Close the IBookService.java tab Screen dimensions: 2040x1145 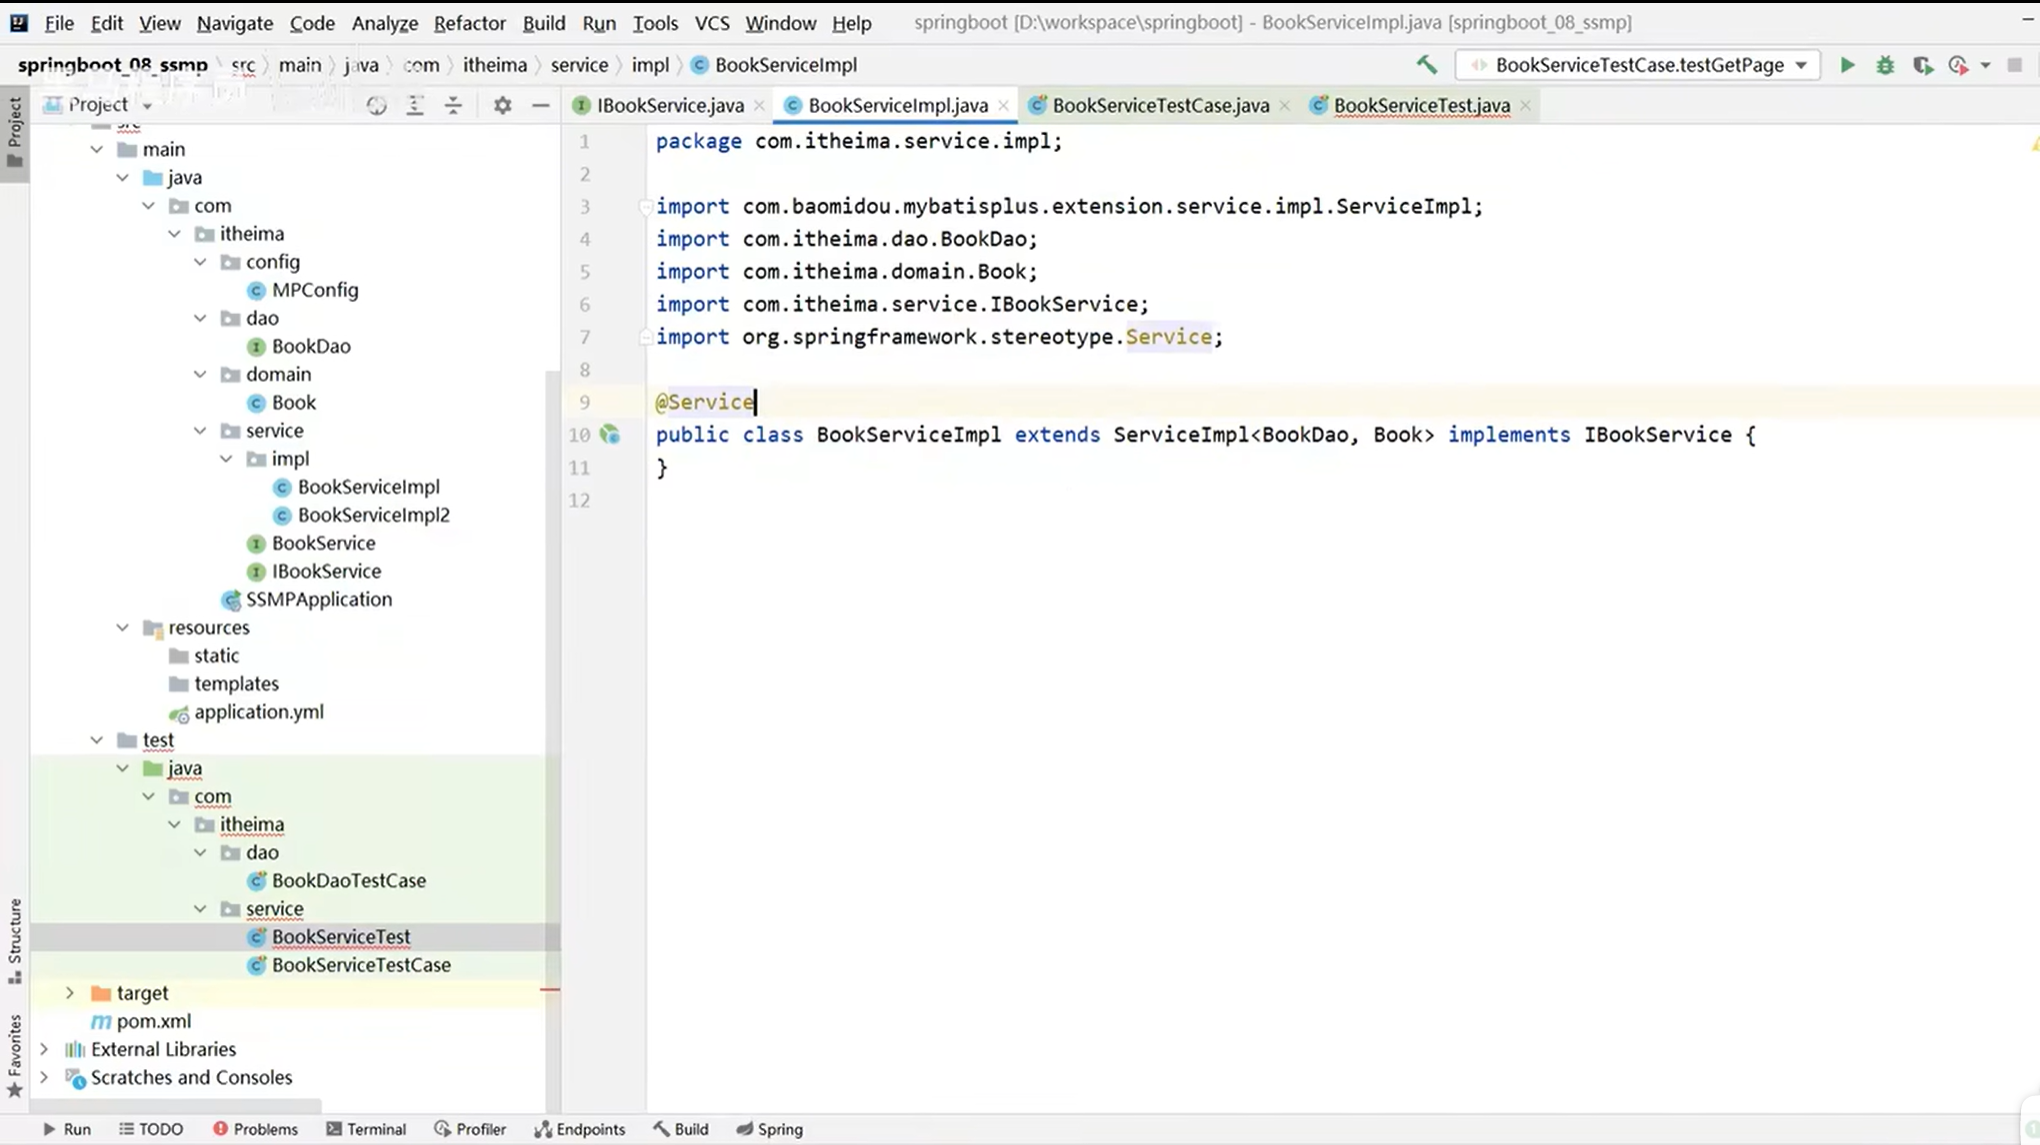760,105
